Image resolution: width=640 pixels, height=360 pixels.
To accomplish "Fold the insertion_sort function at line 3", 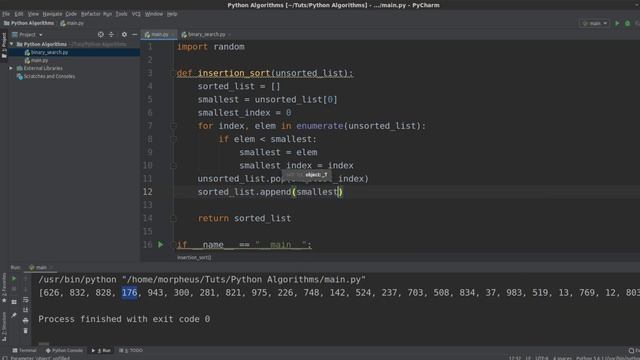I will [173, 73].
